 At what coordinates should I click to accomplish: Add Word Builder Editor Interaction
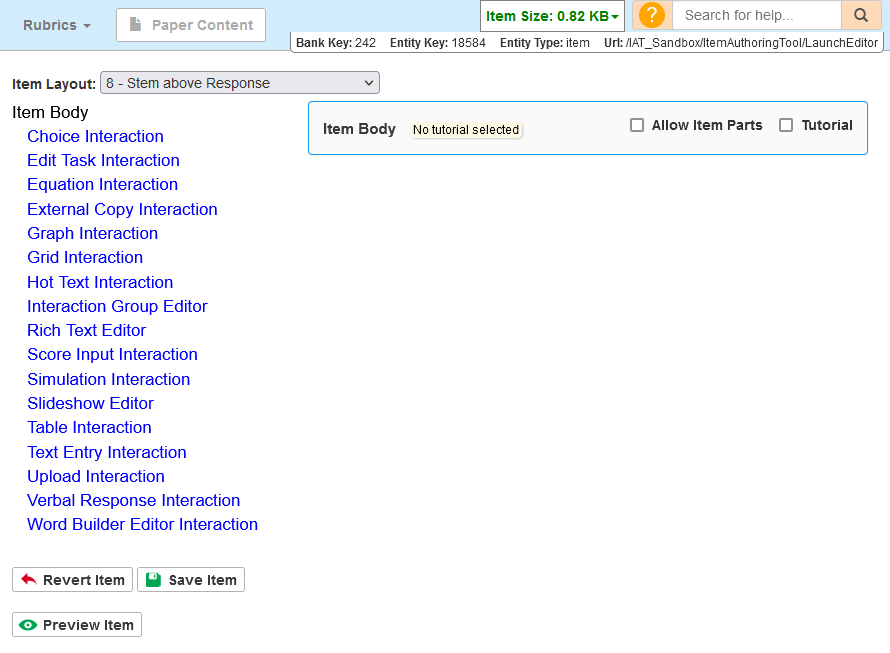coord(142,524)
